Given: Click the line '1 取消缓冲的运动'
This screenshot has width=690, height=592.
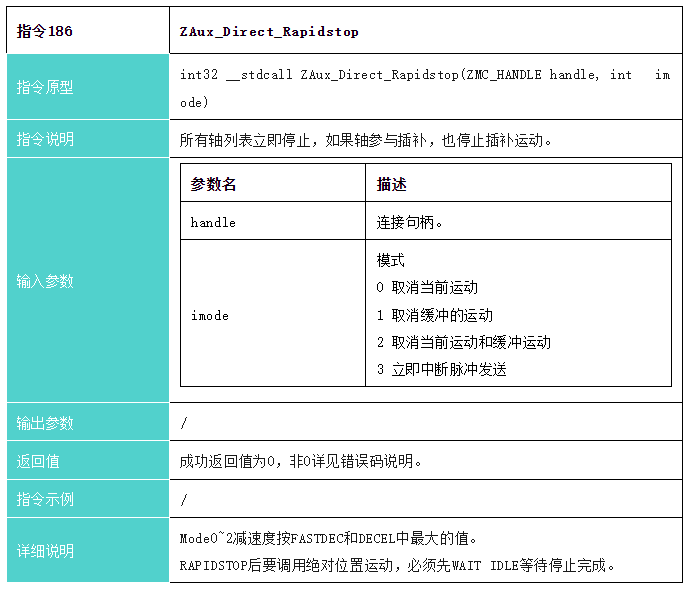Looking at the screenshot, I should (435, 315).
